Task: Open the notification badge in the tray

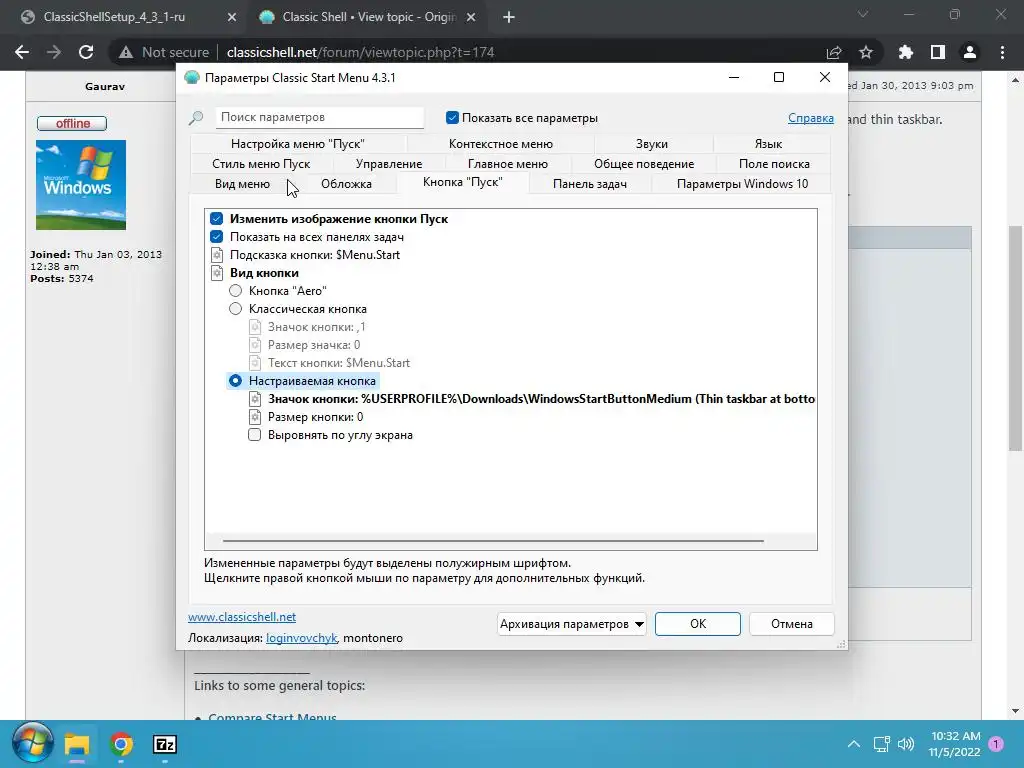Action: [x=996, y=743]
